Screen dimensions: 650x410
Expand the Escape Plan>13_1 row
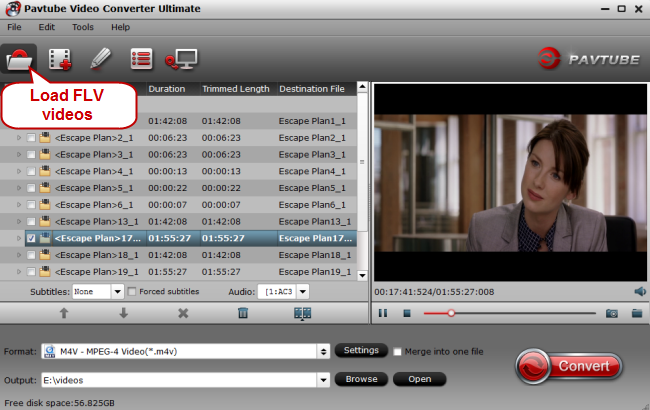coord(19,221)
